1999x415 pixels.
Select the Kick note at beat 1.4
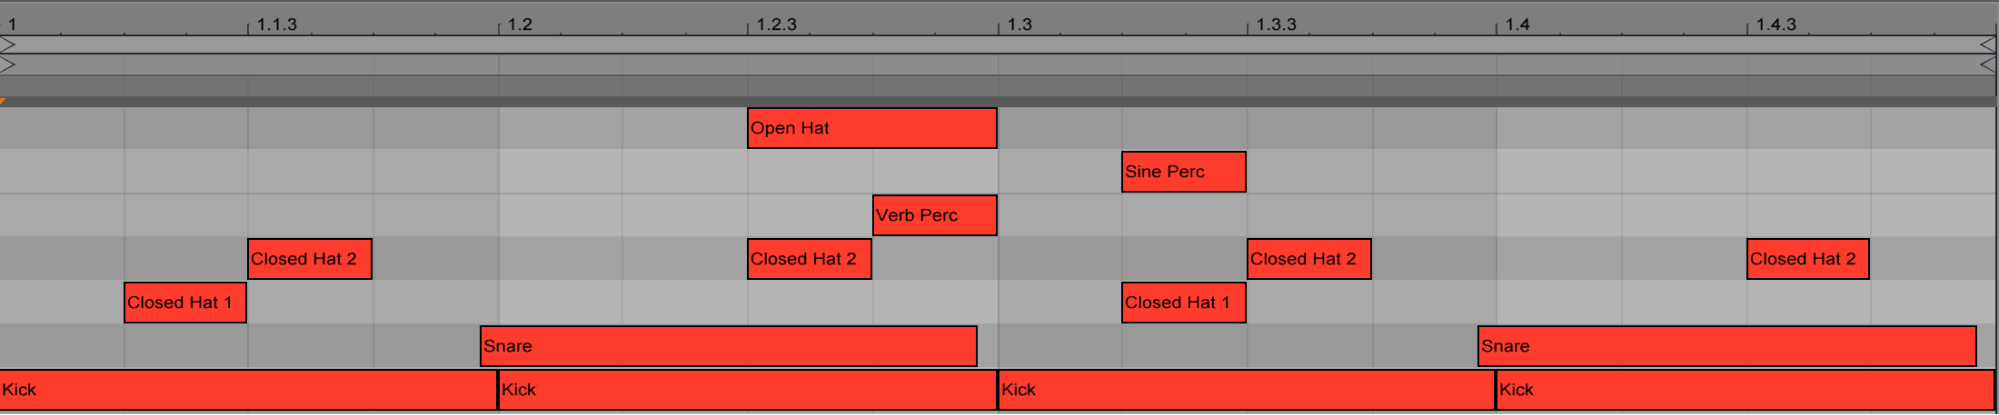pos(1745,390)
